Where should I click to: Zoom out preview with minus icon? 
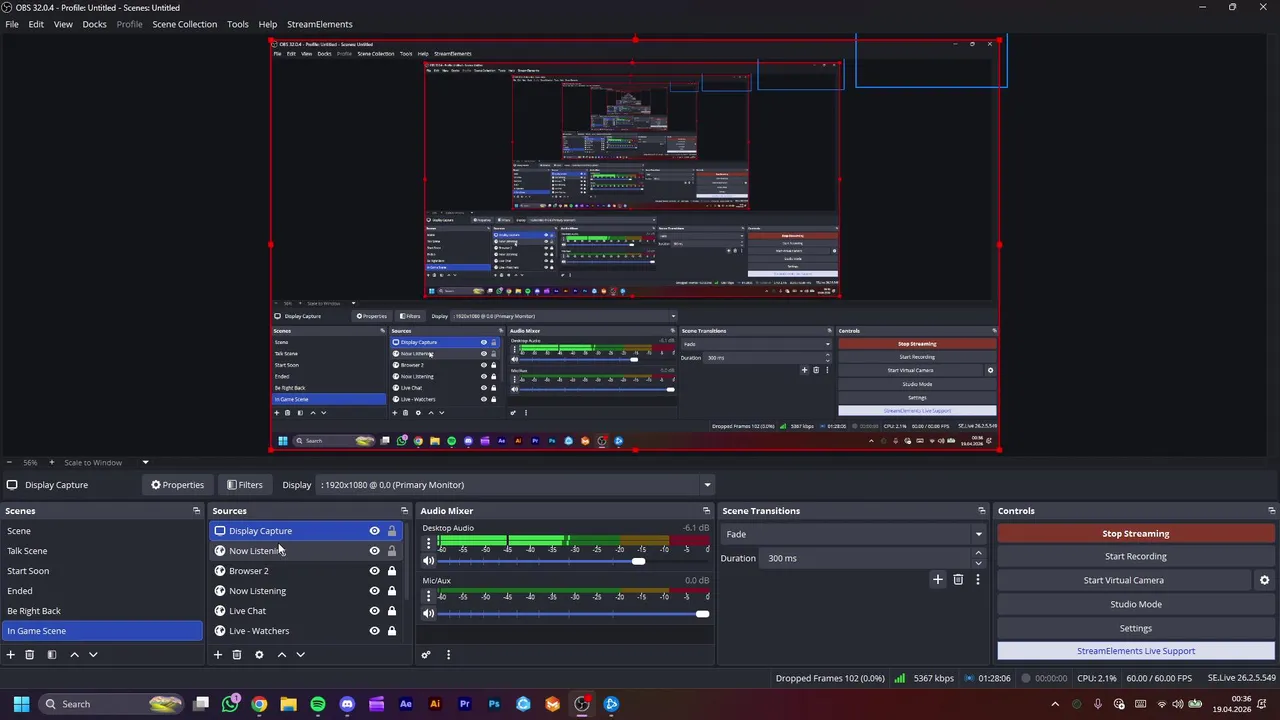[x=9, y=462]
